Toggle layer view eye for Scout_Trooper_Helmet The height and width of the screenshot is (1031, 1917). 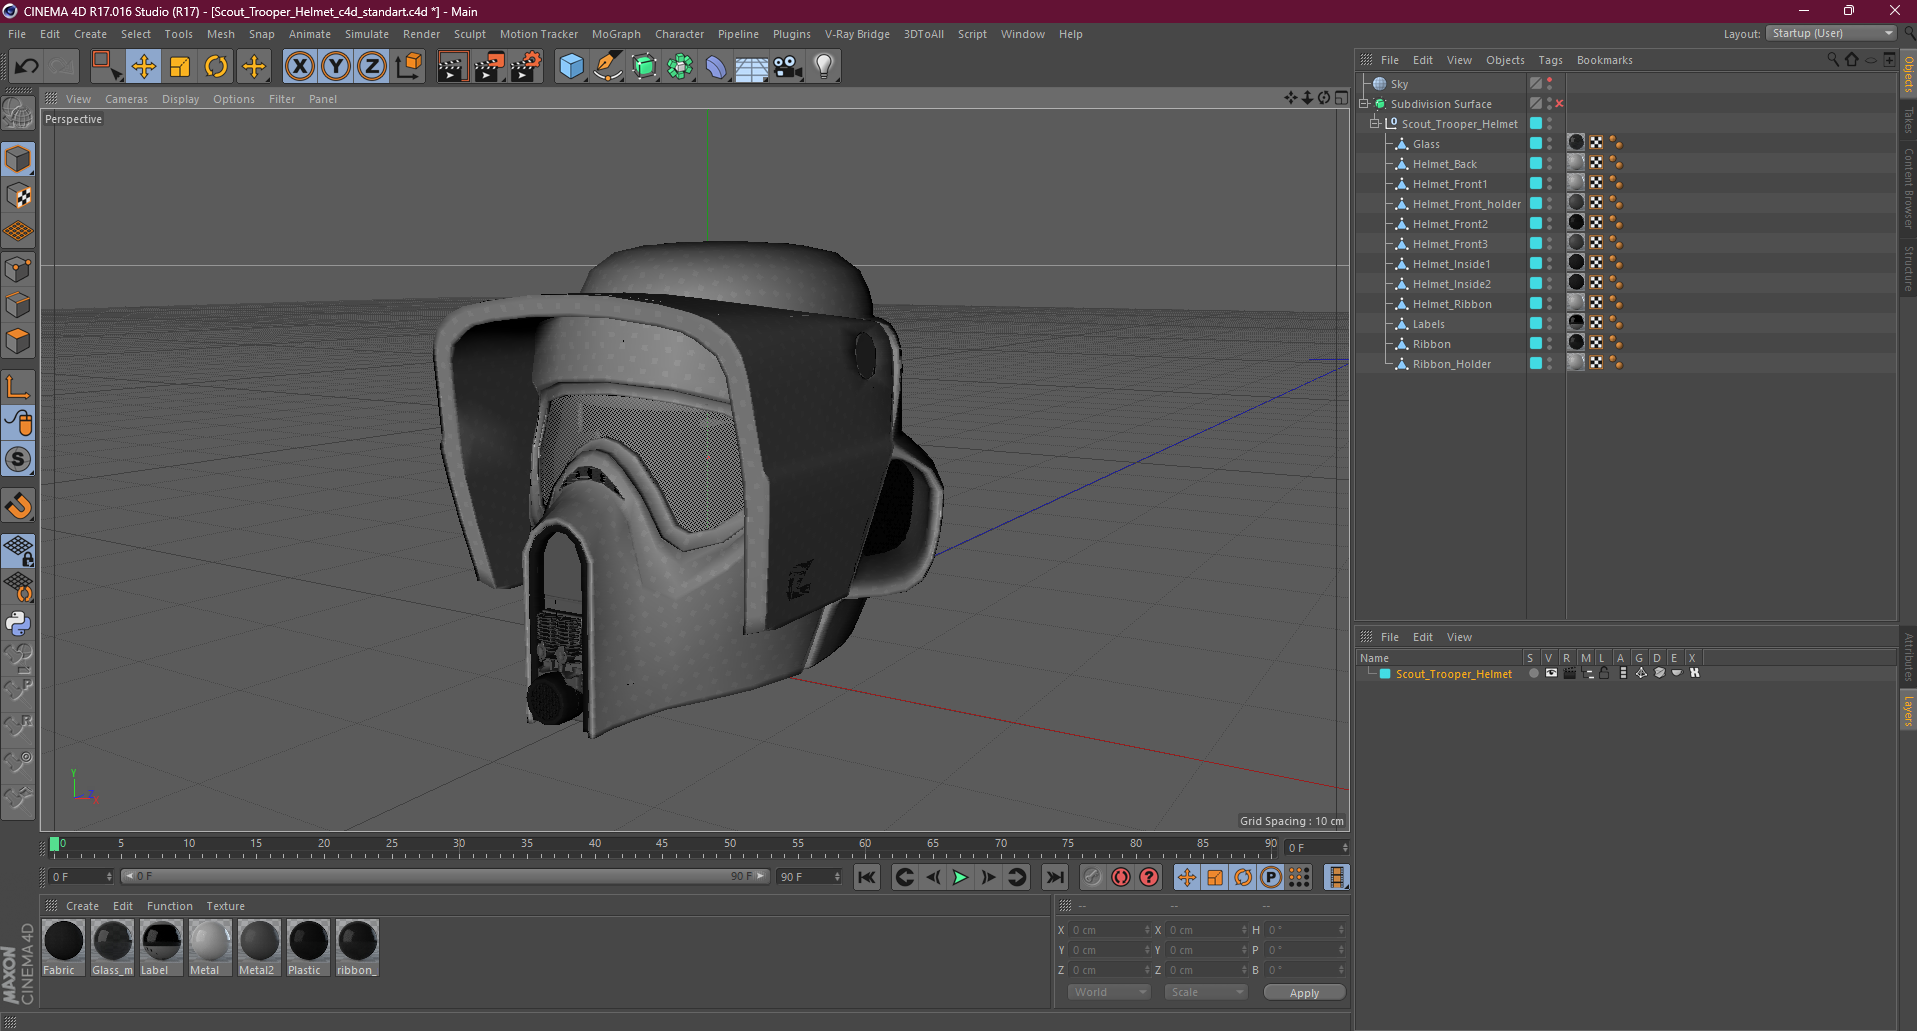click(x=1551, y=673)
